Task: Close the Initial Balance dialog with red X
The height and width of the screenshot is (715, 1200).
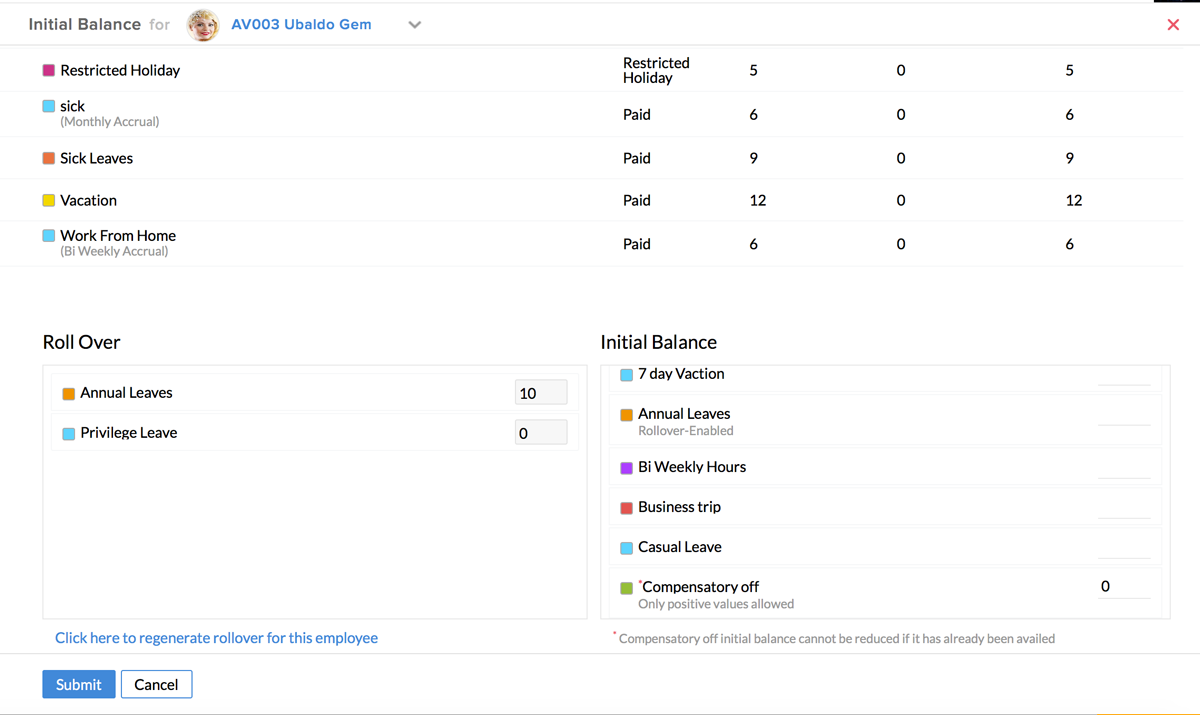Action: 1173,25
